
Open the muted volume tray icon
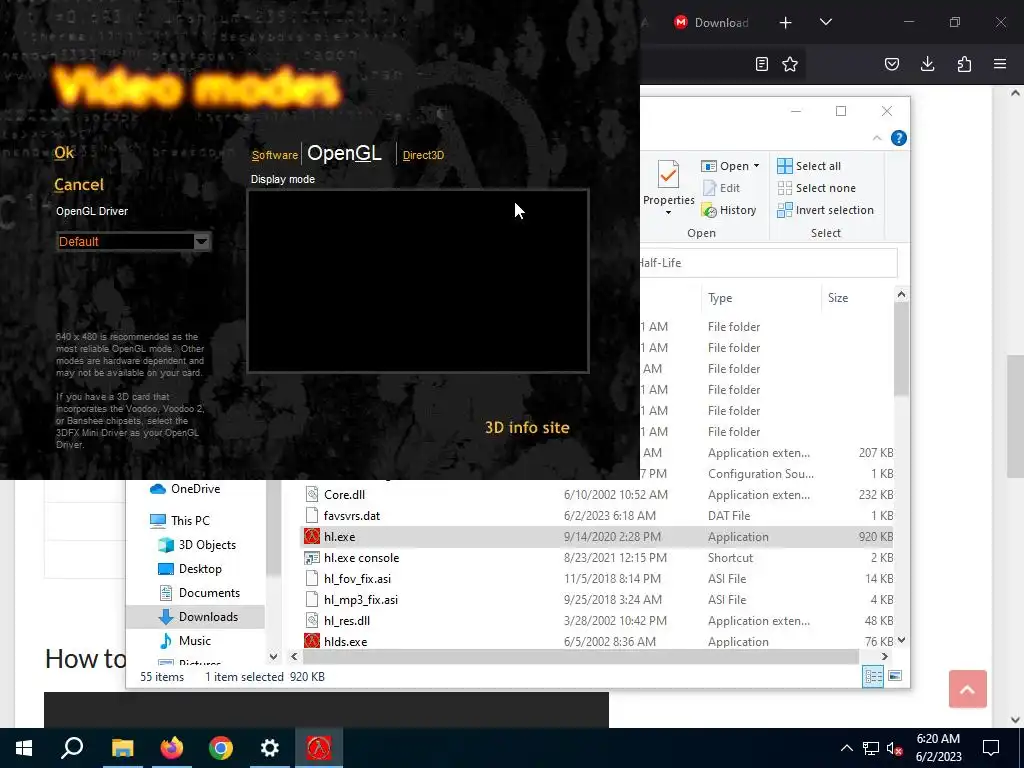(x=894, y=748)
